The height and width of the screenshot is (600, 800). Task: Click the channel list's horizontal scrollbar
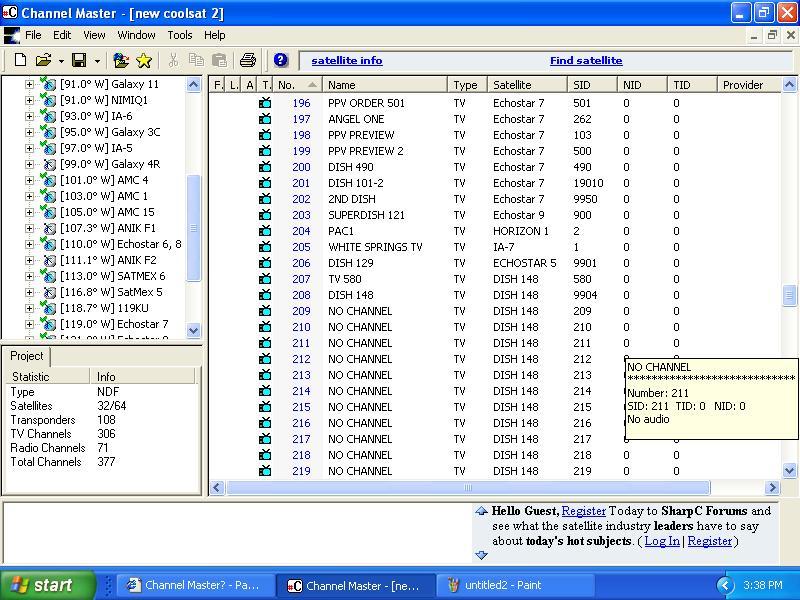(468, 488)
